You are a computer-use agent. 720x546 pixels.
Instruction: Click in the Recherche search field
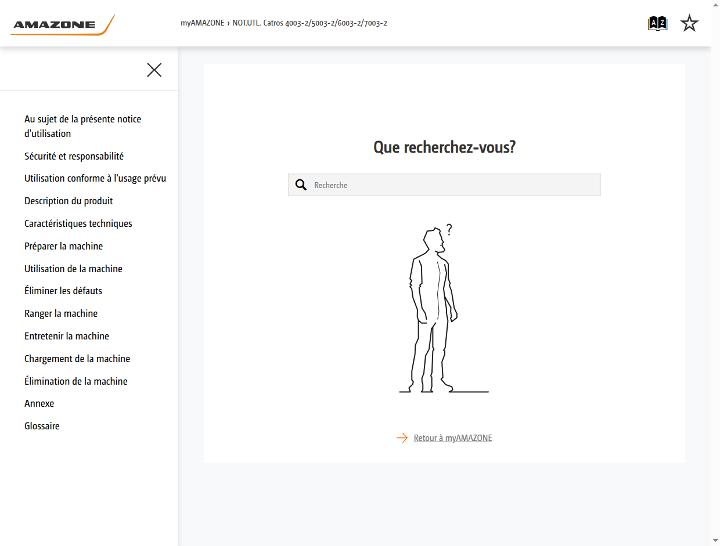tap(444, 185)
